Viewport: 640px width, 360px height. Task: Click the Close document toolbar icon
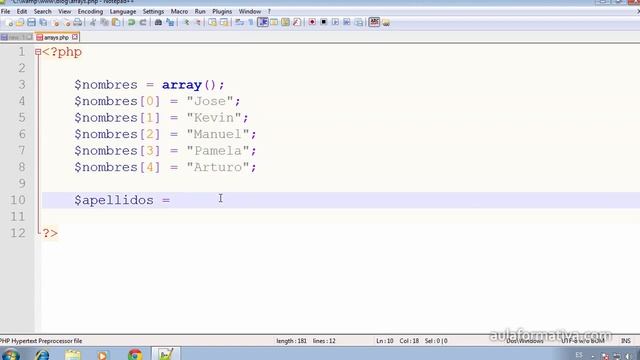pos(55,22)
